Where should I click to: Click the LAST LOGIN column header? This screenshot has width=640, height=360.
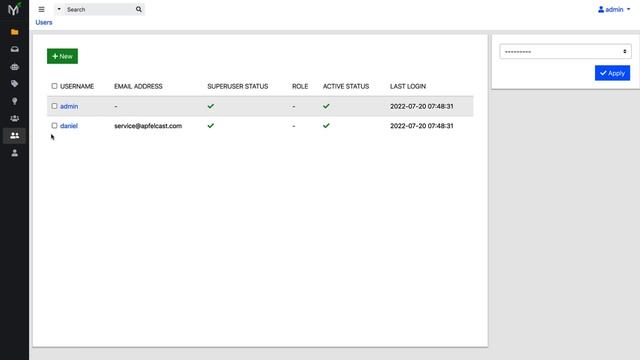point(408,86)
